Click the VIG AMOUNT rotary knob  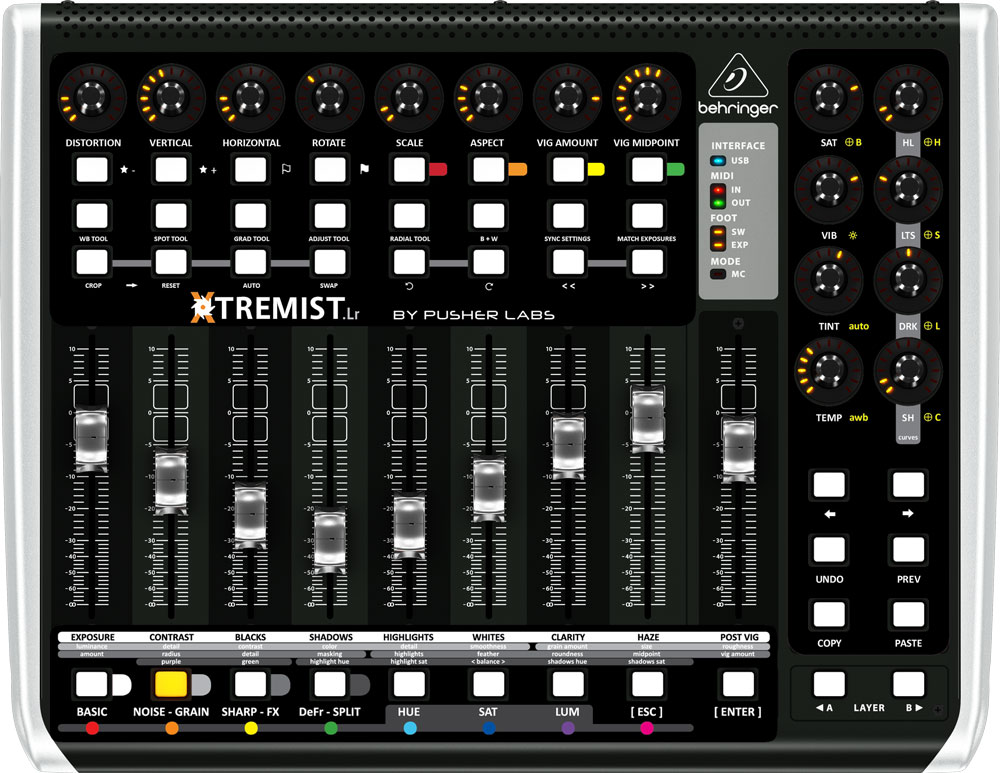tap(568, 97)
